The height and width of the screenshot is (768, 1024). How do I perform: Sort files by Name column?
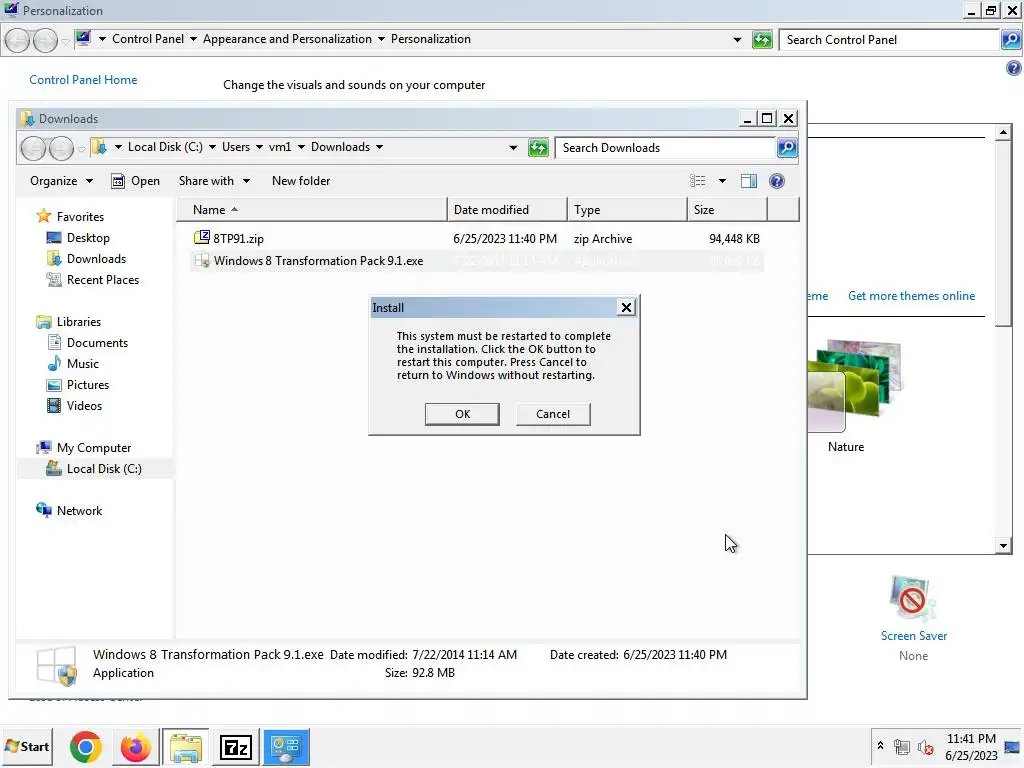coord(312,210)
